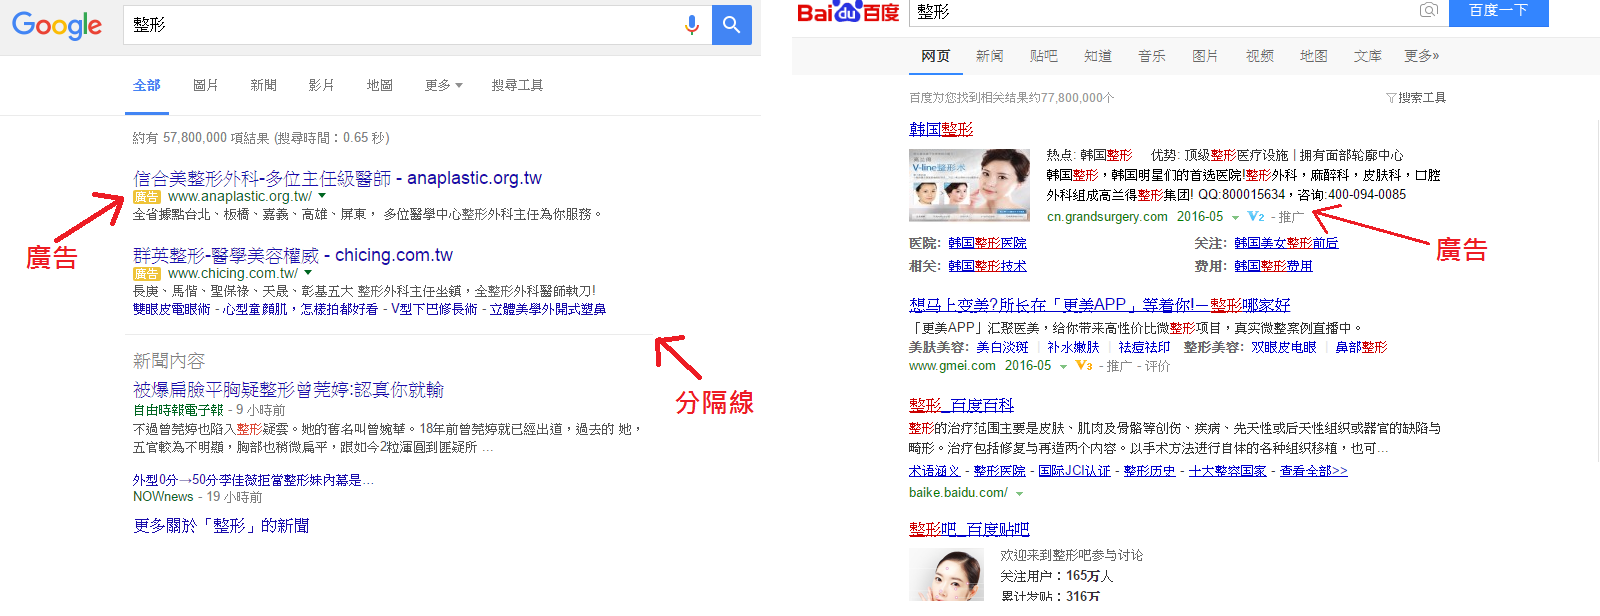Open the 外型0分→50分 news link
This screenshot has height=616, width=1600.
click(253, 480)
